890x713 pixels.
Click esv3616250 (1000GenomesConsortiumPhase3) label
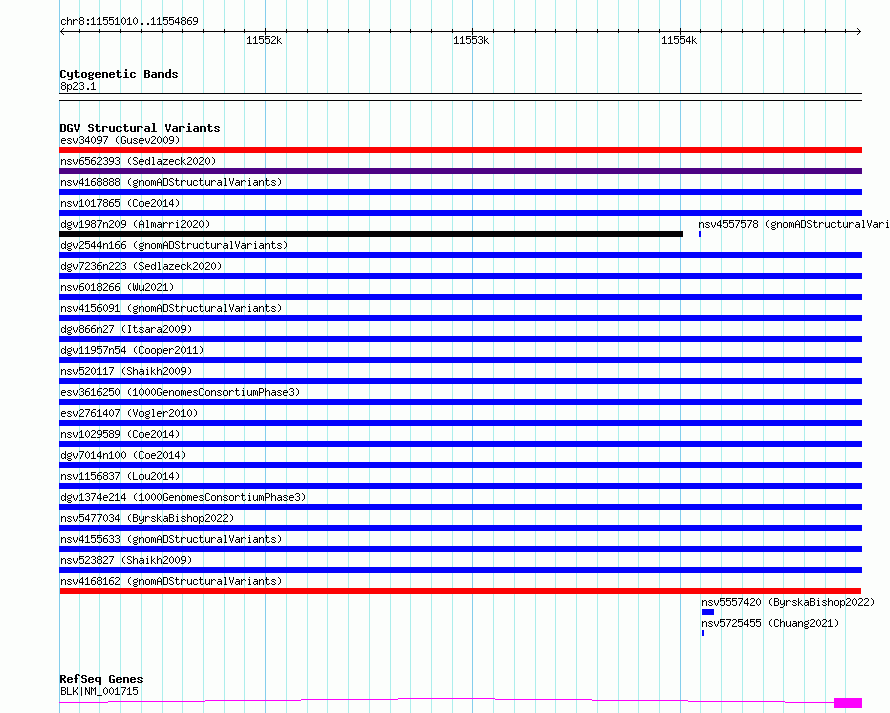click(x=180, y=392)
